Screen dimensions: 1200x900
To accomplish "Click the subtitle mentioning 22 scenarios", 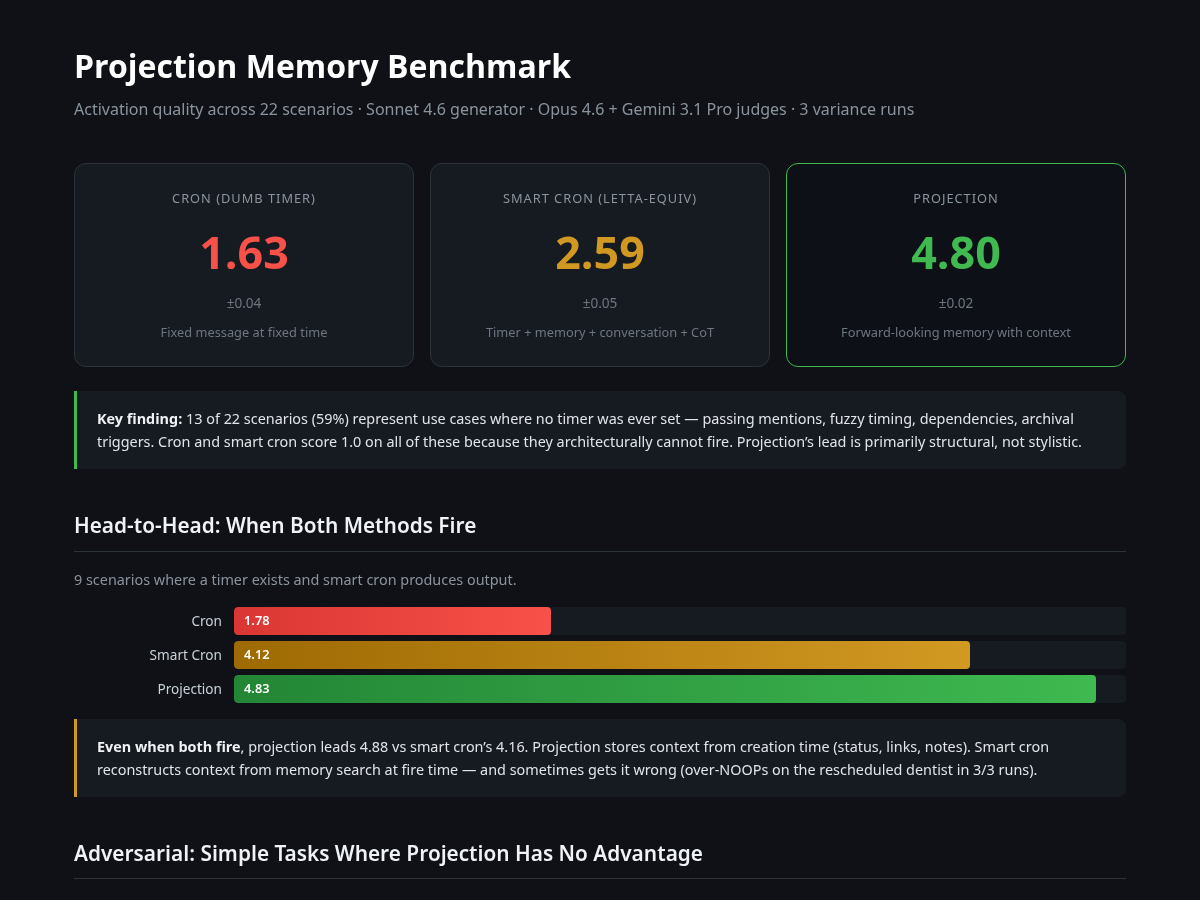I will tap(494, 109).
